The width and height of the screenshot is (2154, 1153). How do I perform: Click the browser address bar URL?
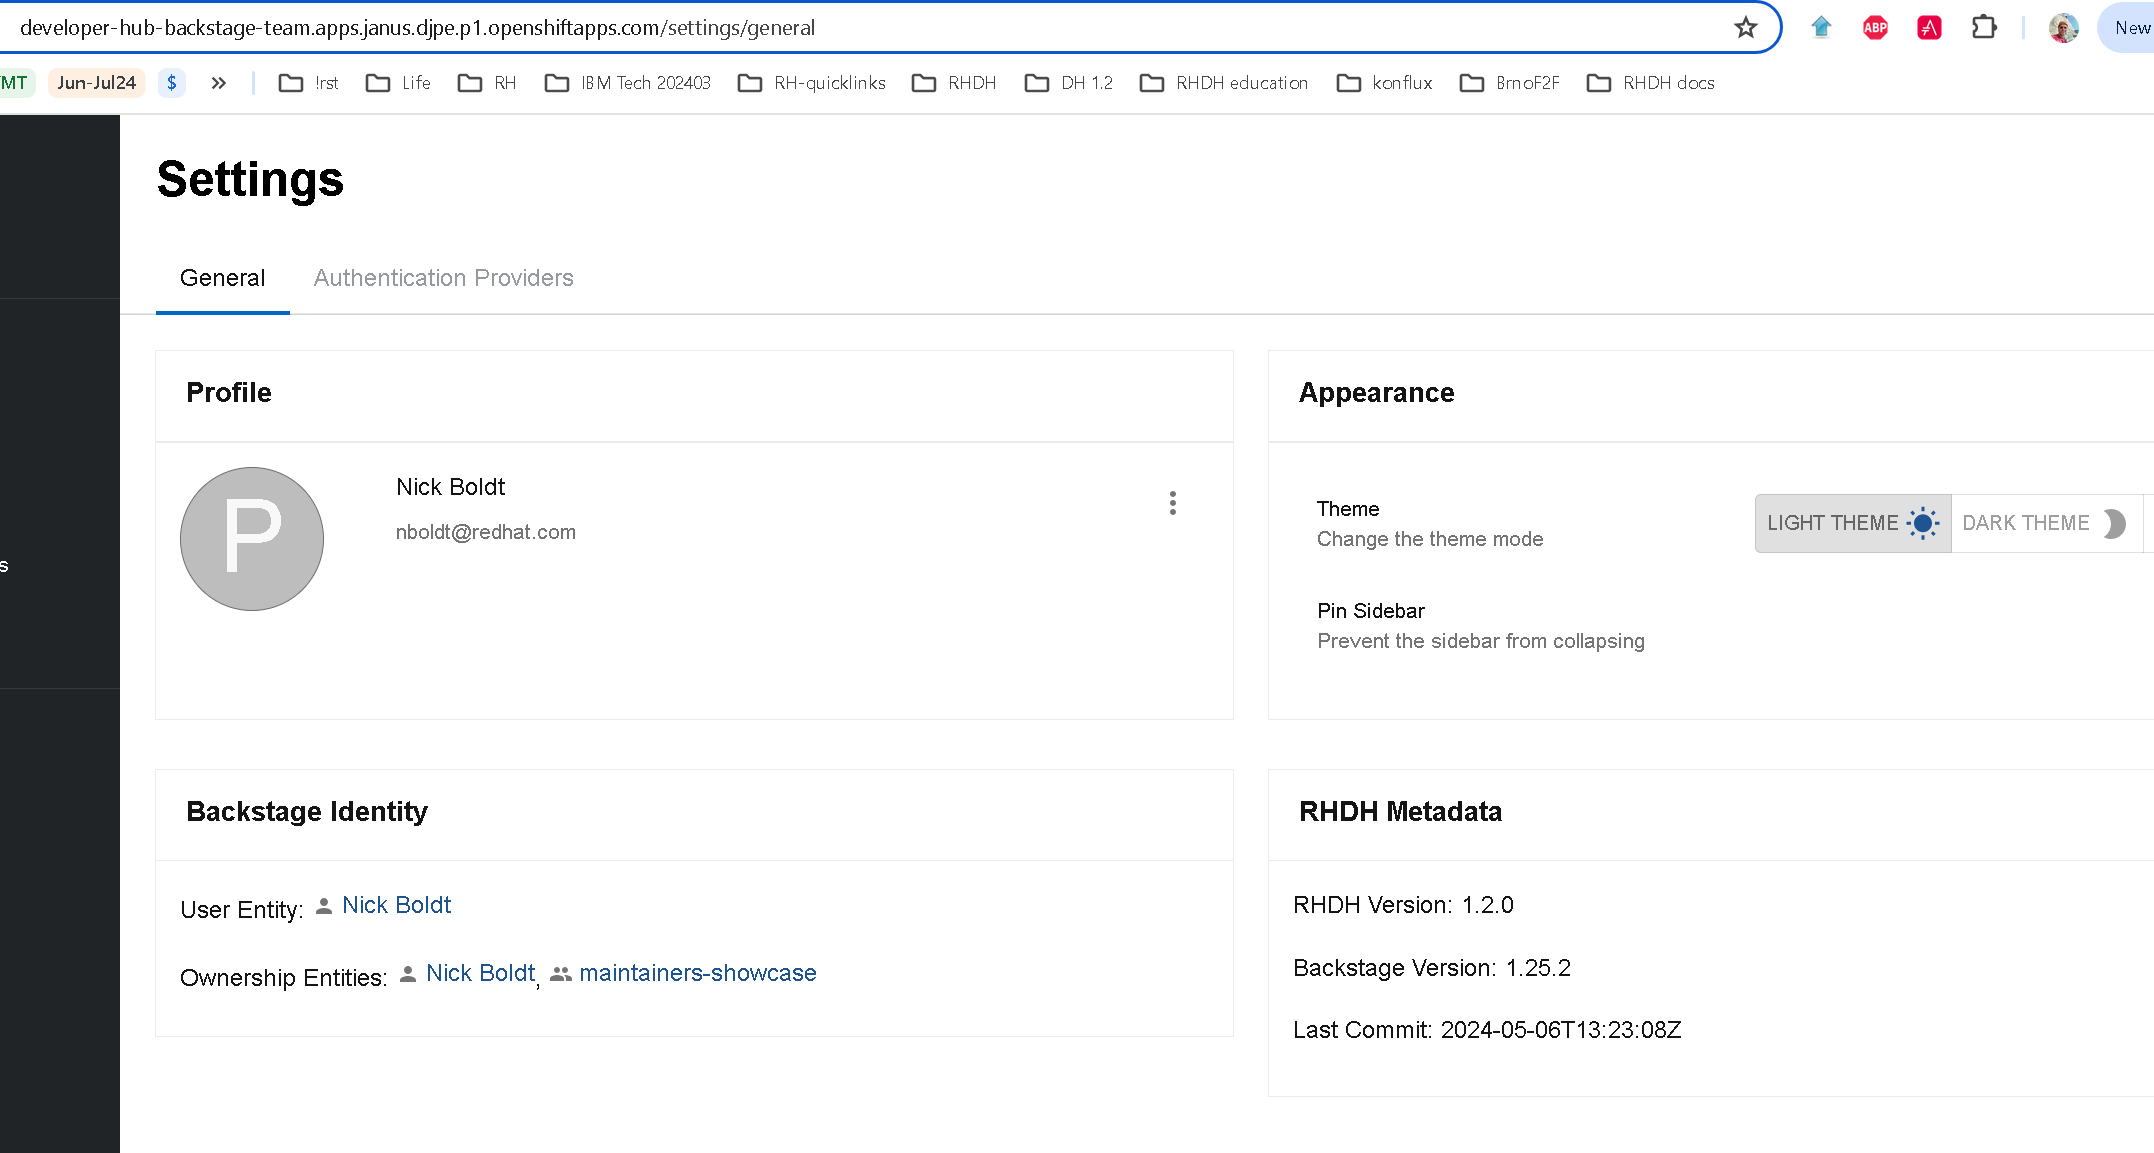[417, 28]
